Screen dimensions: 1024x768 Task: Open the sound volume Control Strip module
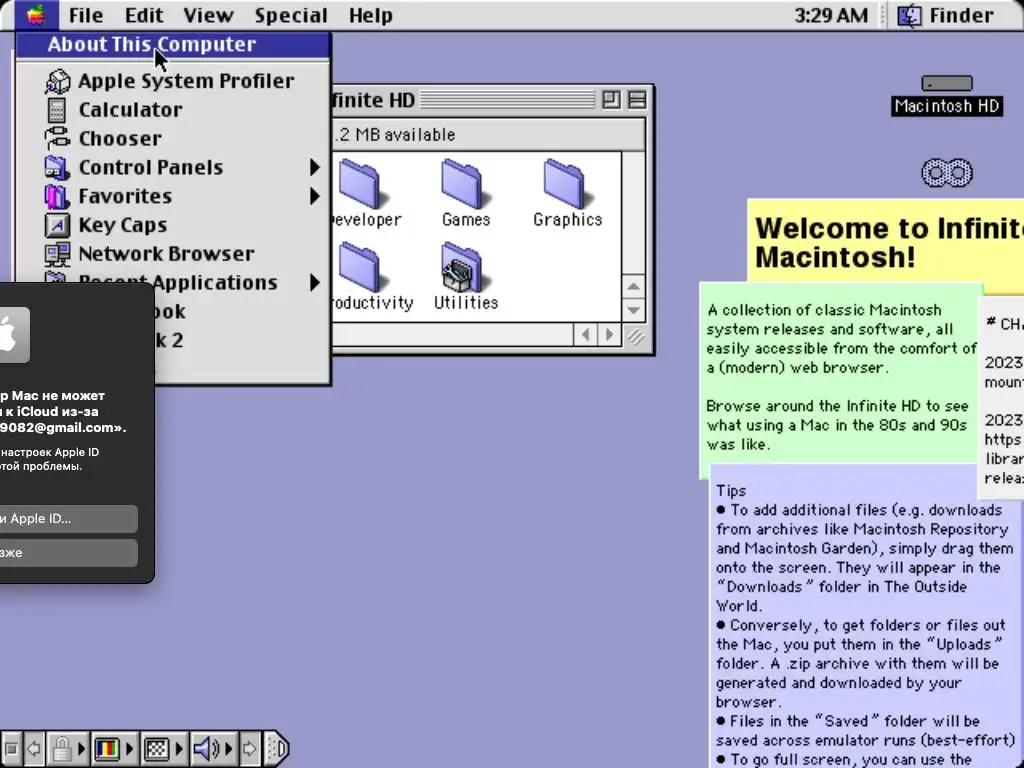[213, 748]
